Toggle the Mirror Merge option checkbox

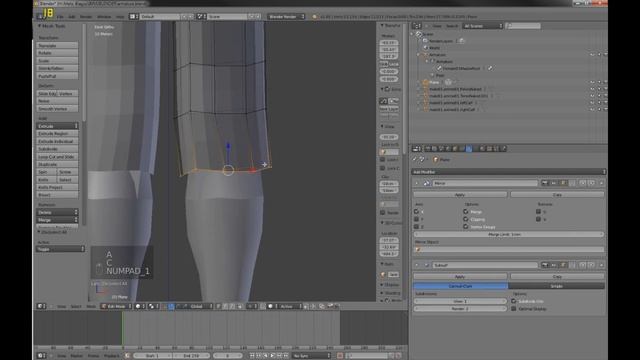tap(466, 211)
